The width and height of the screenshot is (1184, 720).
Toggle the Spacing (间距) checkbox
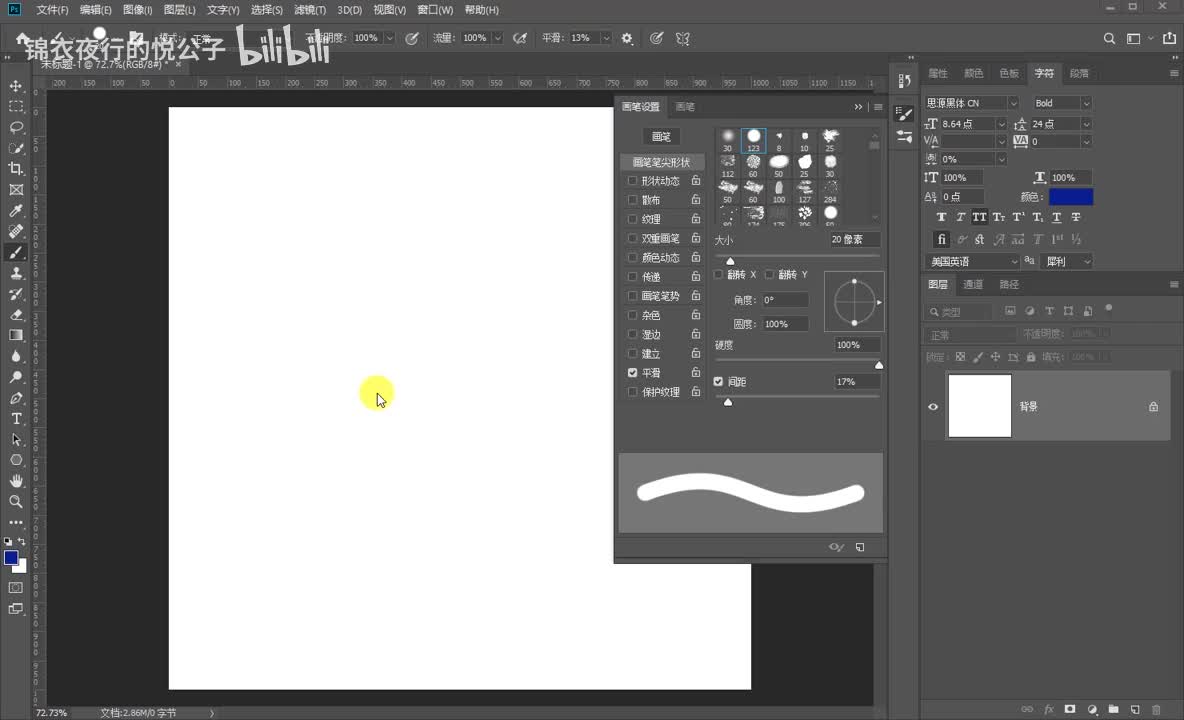(x=718, y=382)
